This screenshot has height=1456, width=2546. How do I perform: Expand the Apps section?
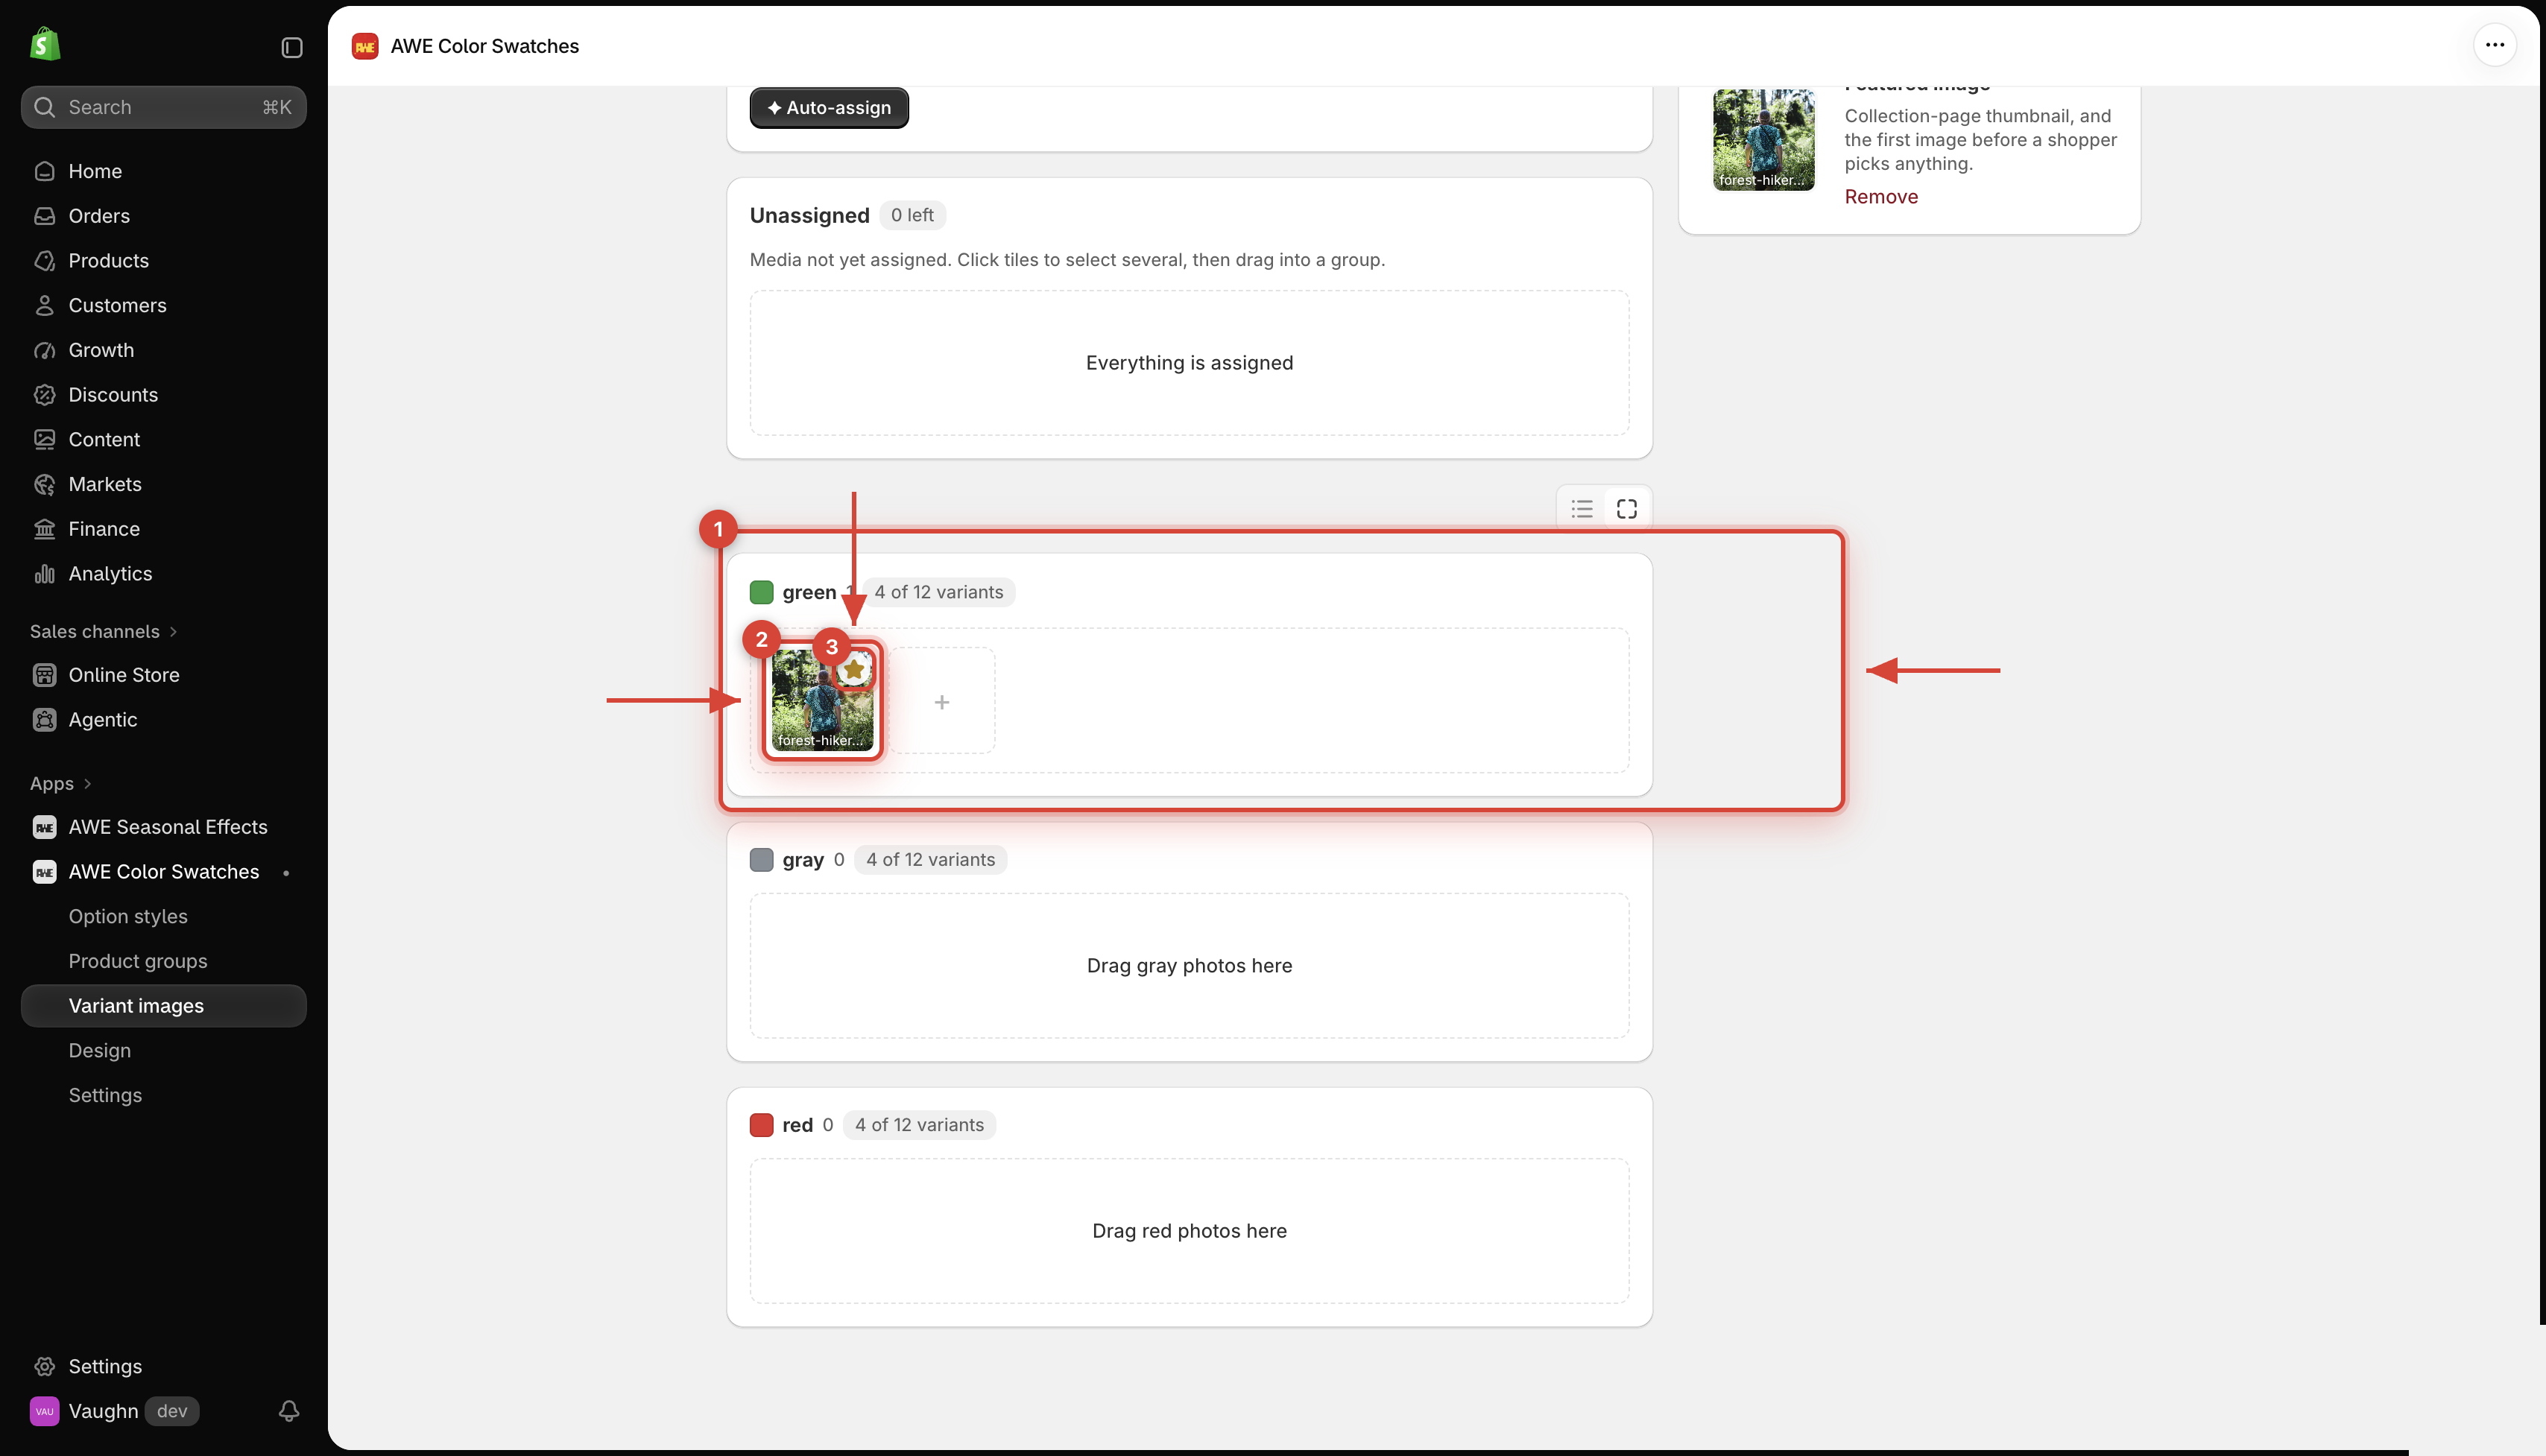(x=60, y=783)
